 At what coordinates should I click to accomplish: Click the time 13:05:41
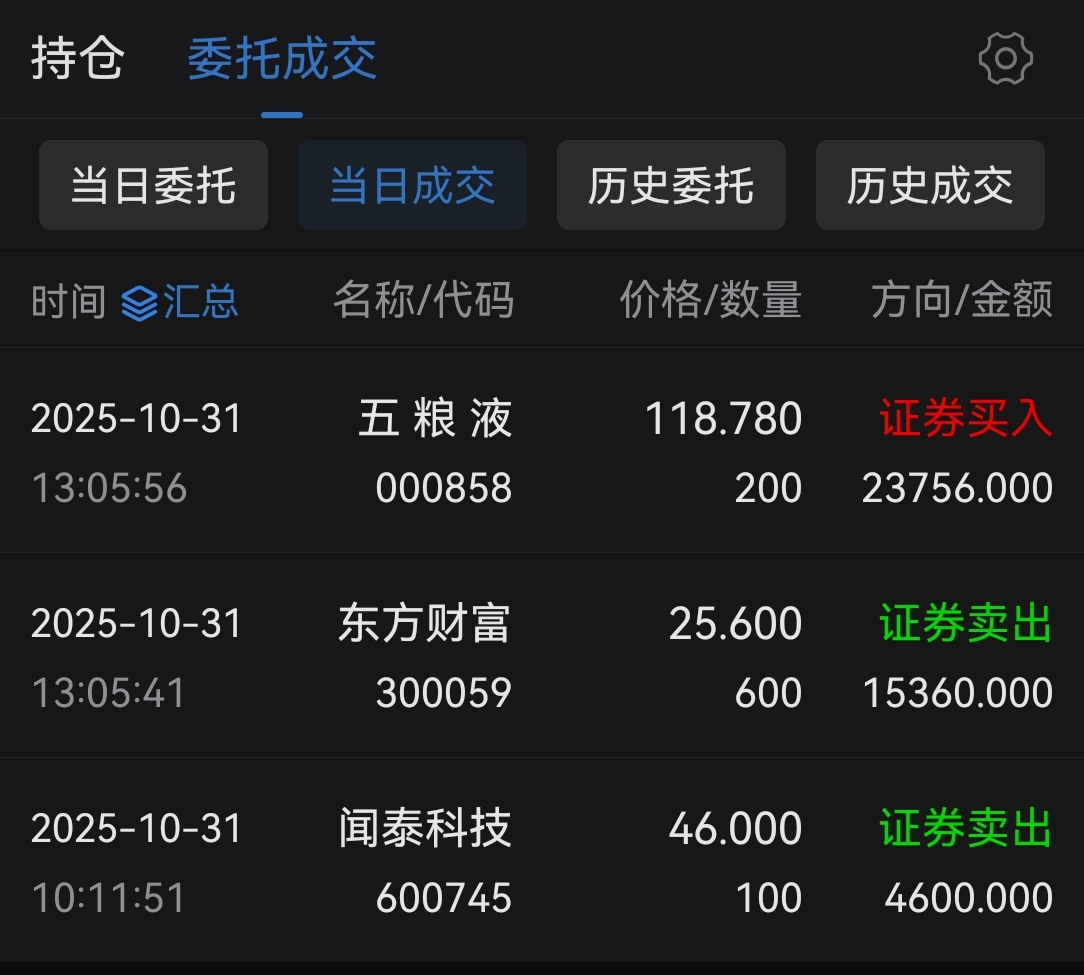click(109, 692)
